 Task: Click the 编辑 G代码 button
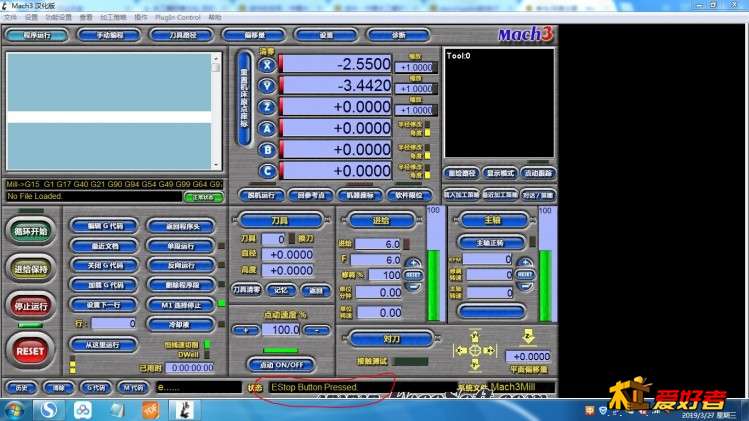105,226
